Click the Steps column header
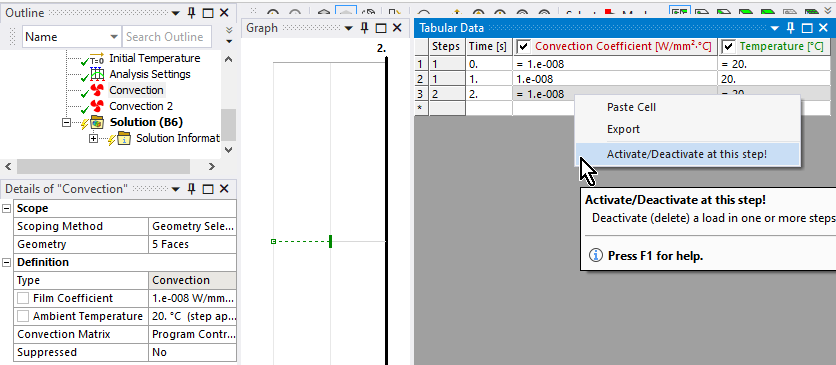 click(x=447, y=46)
